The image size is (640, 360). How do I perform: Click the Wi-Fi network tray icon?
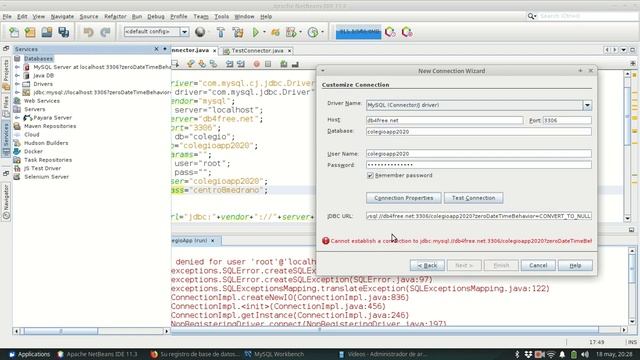coord(551,354)
